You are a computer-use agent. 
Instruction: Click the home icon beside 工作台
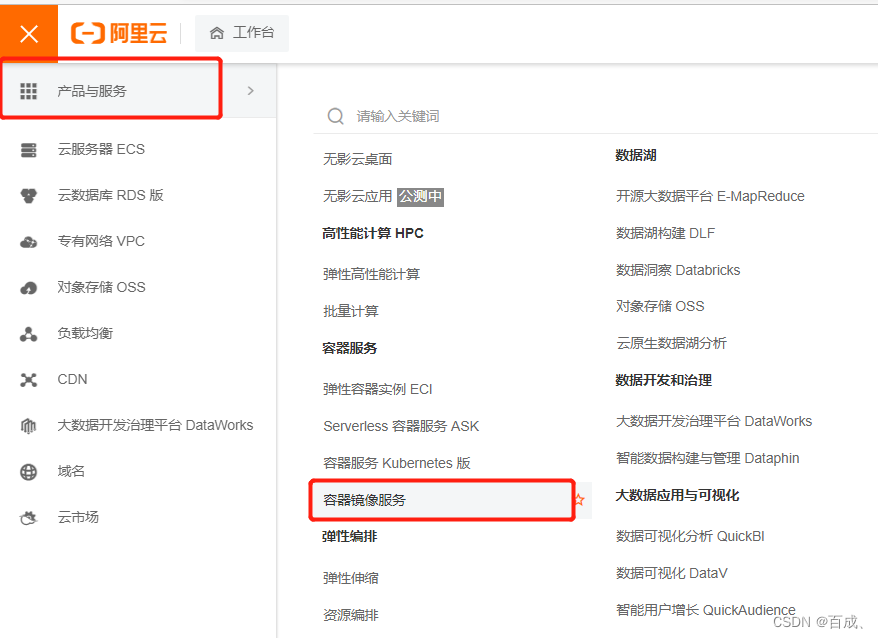[x=217, y=33]
